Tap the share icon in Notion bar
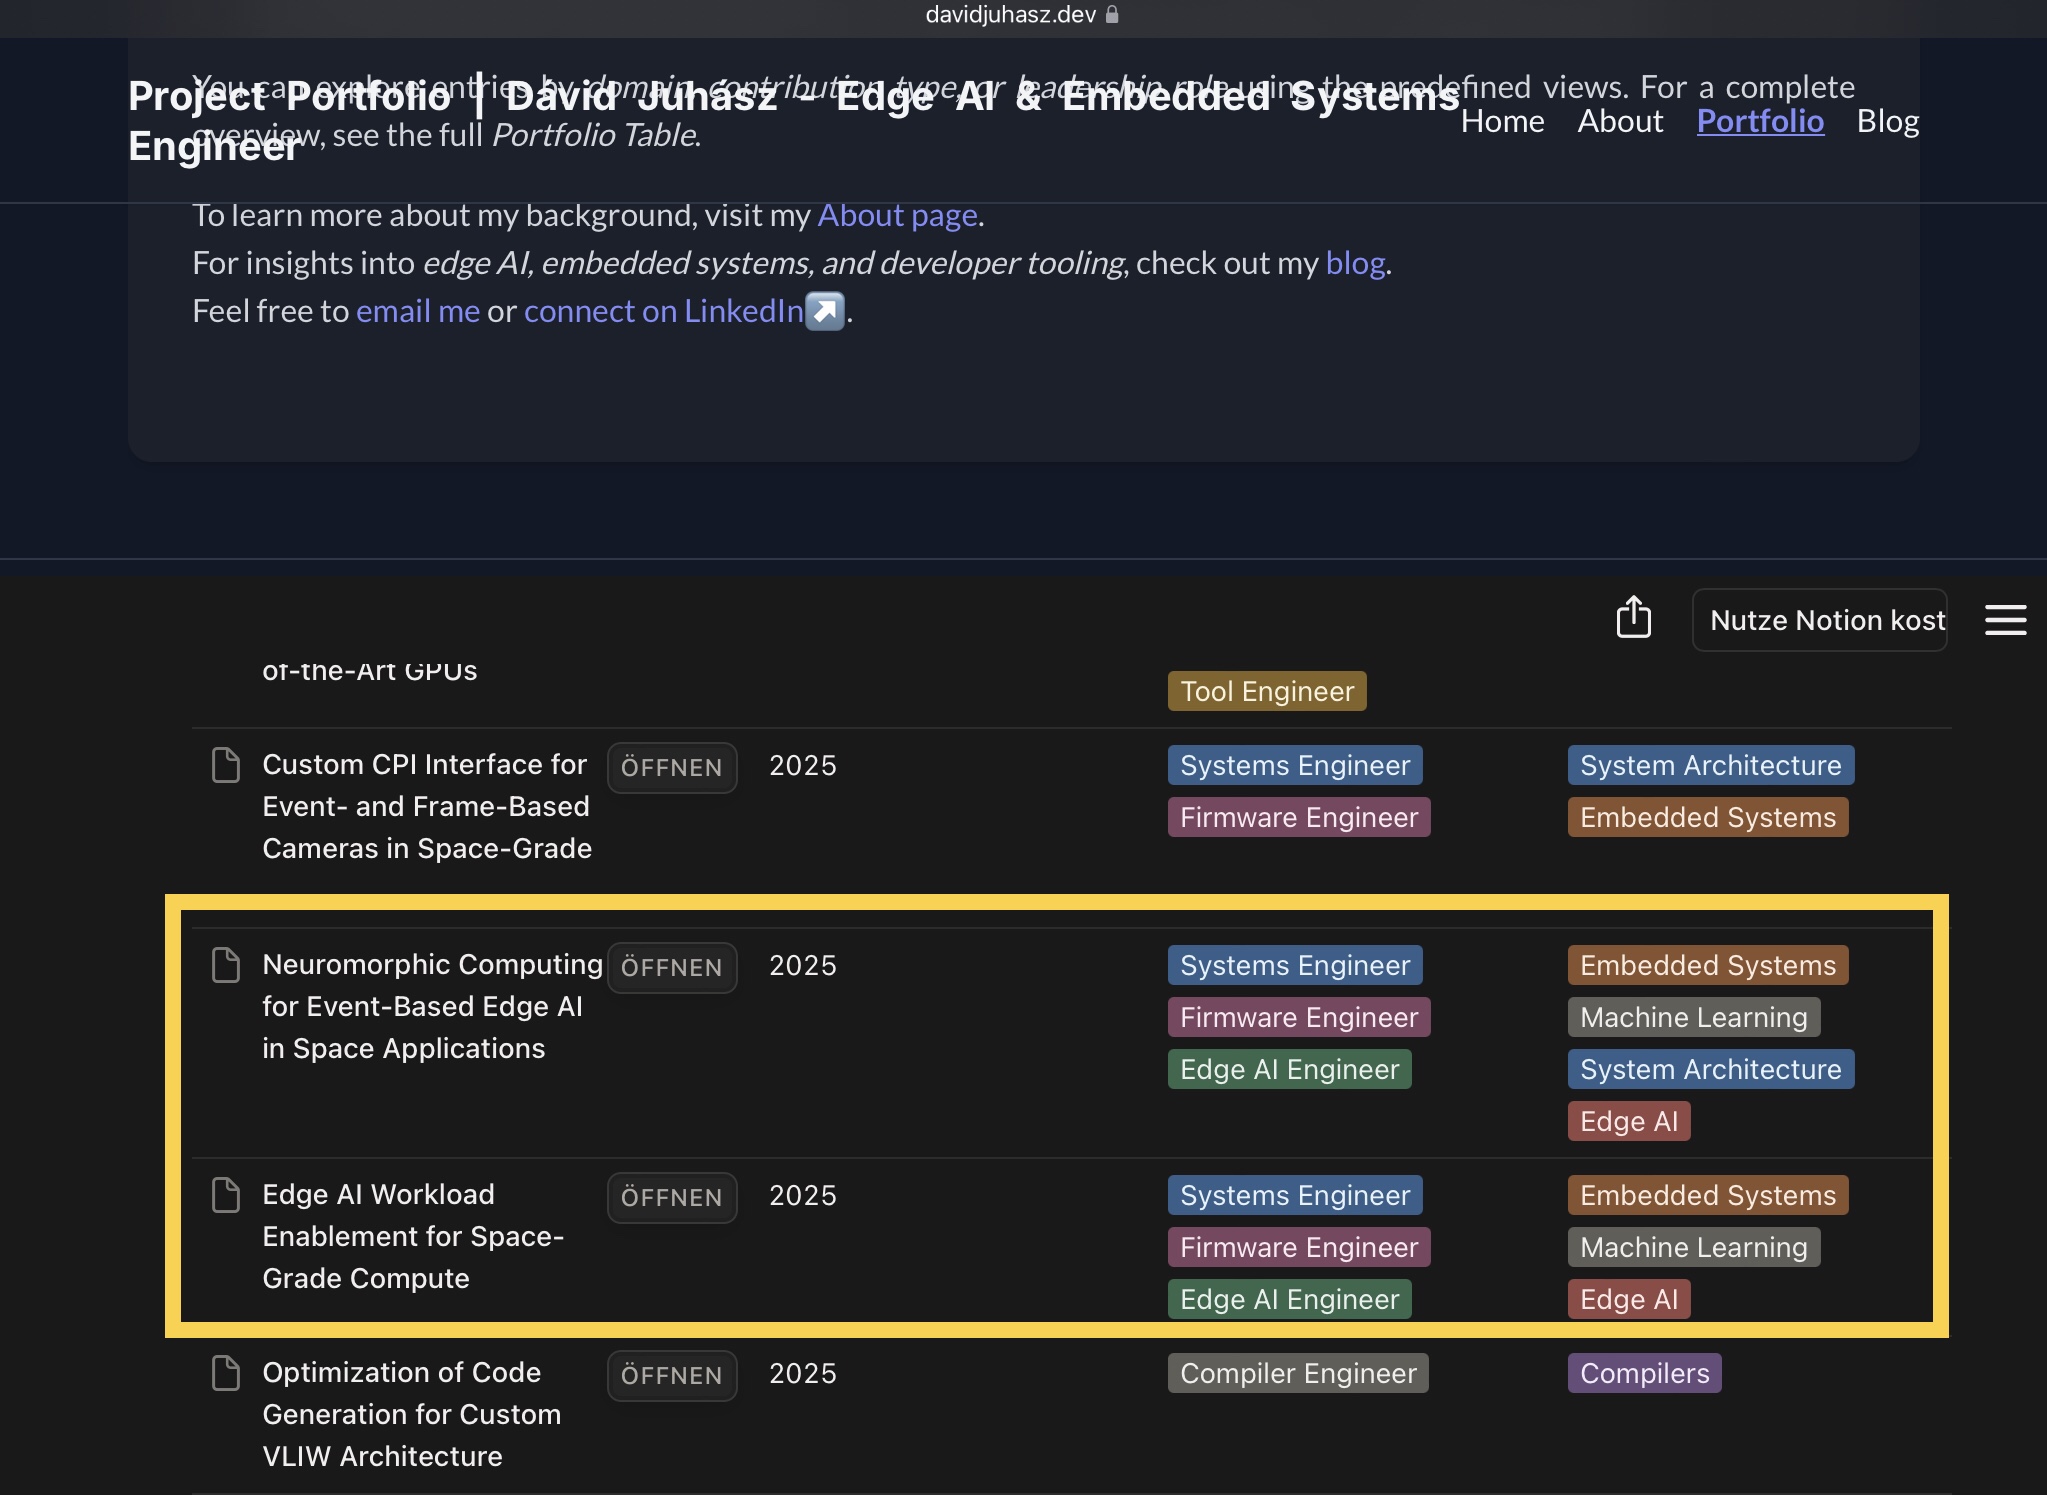 [1633, 618]
